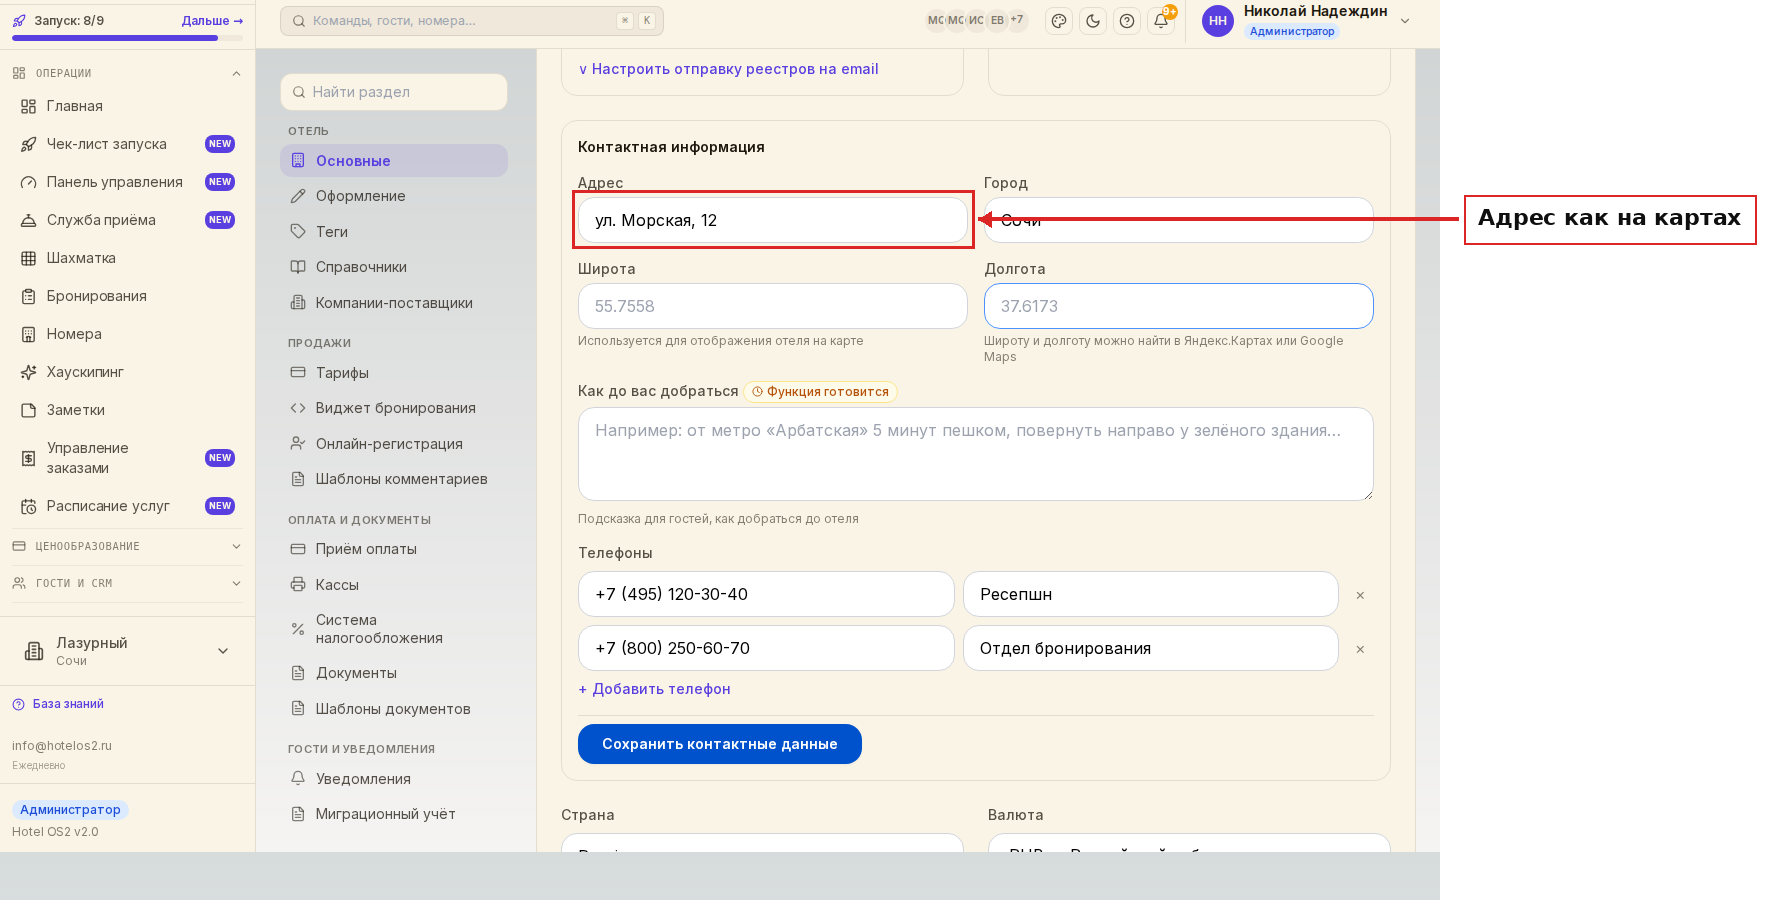Open Шахматка in the sidebar

127,258
